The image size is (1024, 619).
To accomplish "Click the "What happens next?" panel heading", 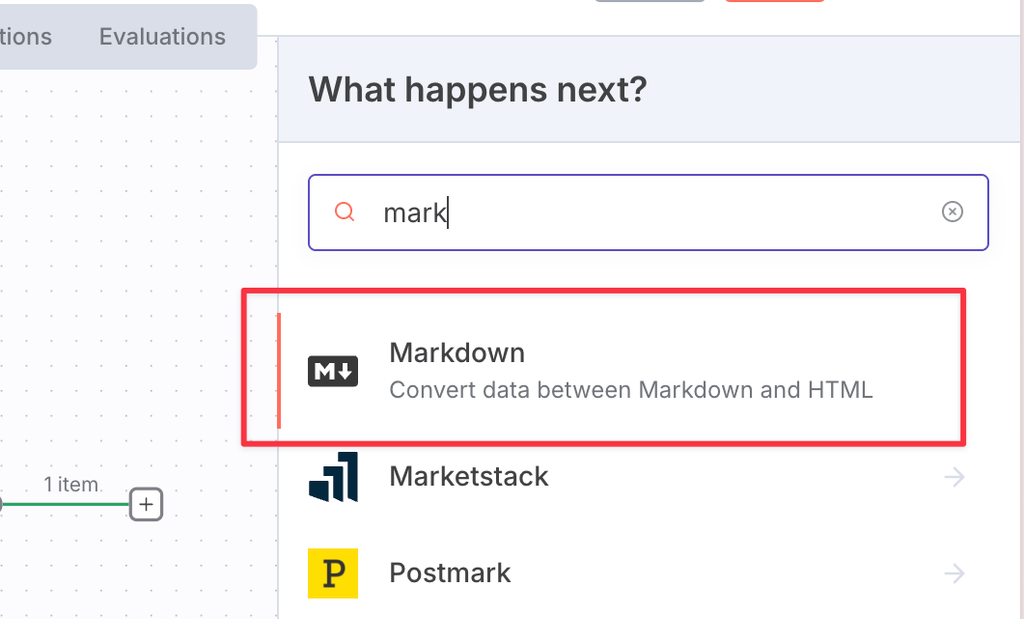I will click(477, 89).
